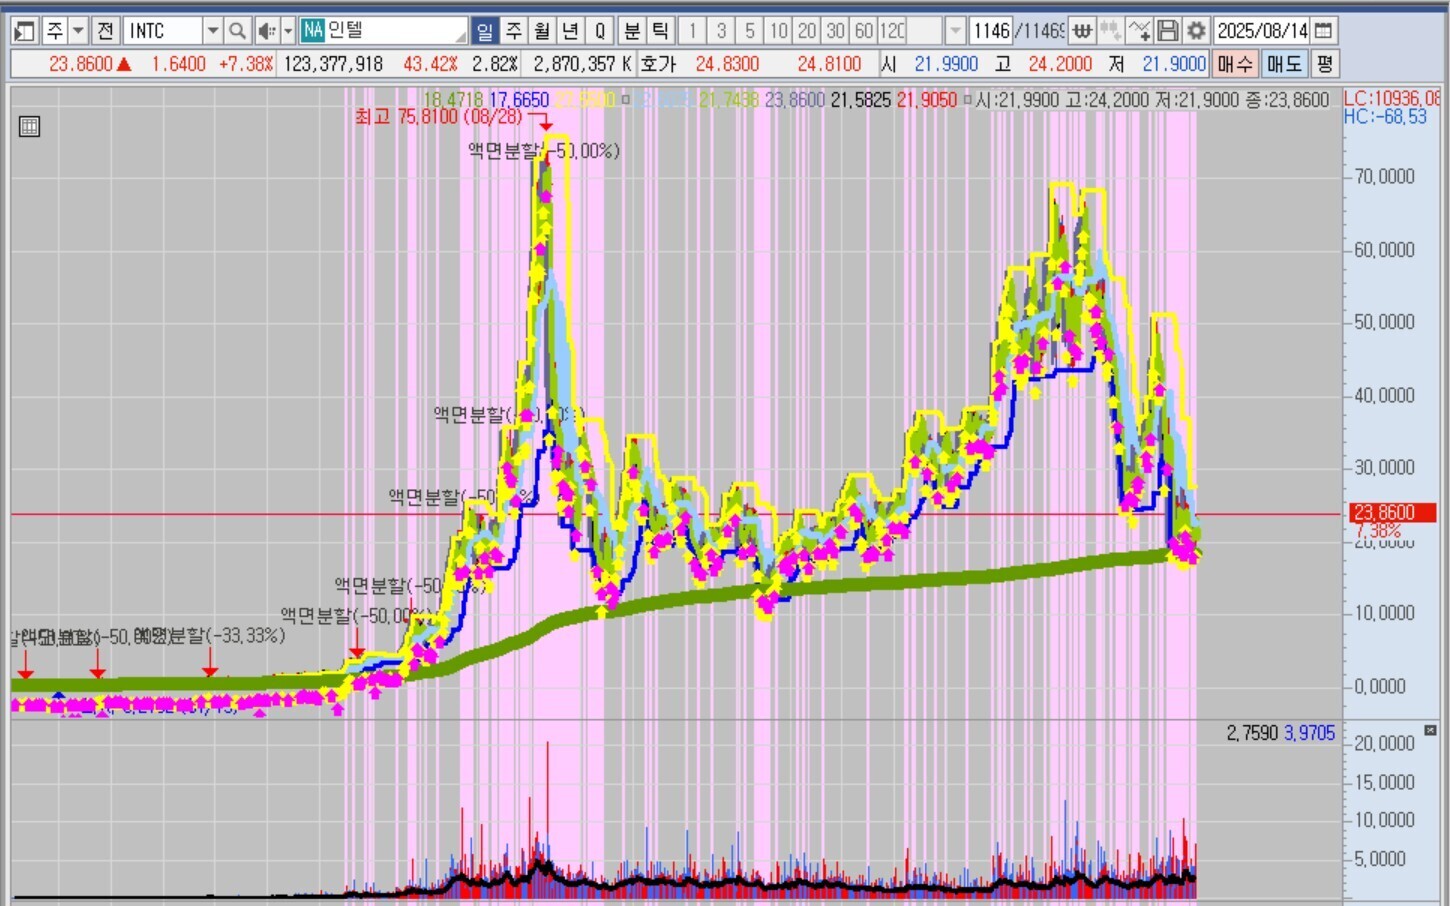The width and height of the screenshot is (1450, 906).
Task: Click the 매수 (buy) button
Action: (x=1234, y=65)
